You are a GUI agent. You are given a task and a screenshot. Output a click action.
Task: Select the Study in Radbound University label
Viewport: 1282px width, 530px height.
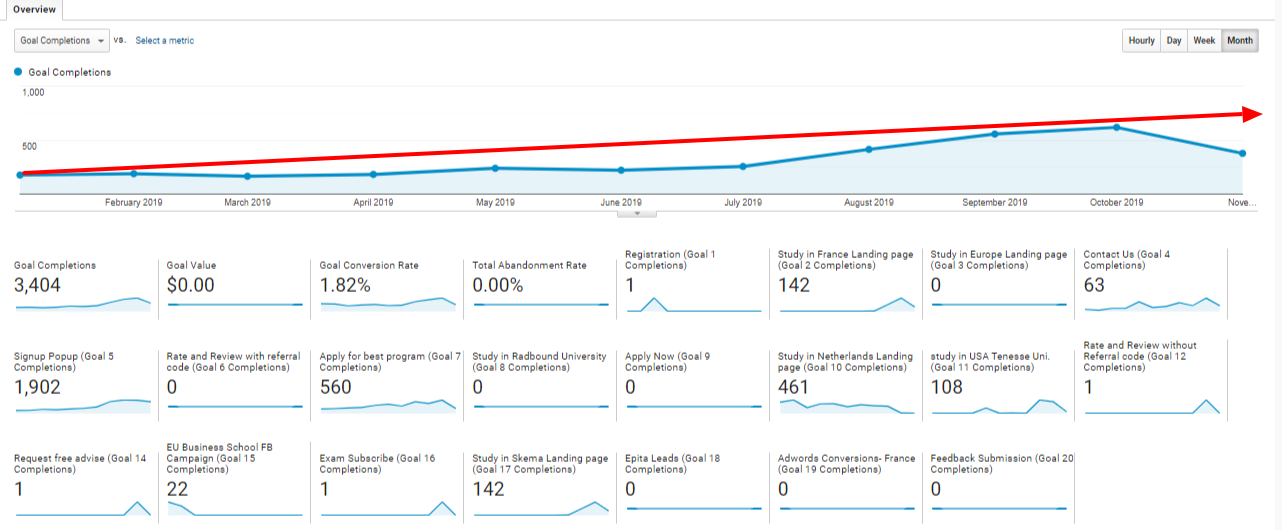tap(540, 362)
